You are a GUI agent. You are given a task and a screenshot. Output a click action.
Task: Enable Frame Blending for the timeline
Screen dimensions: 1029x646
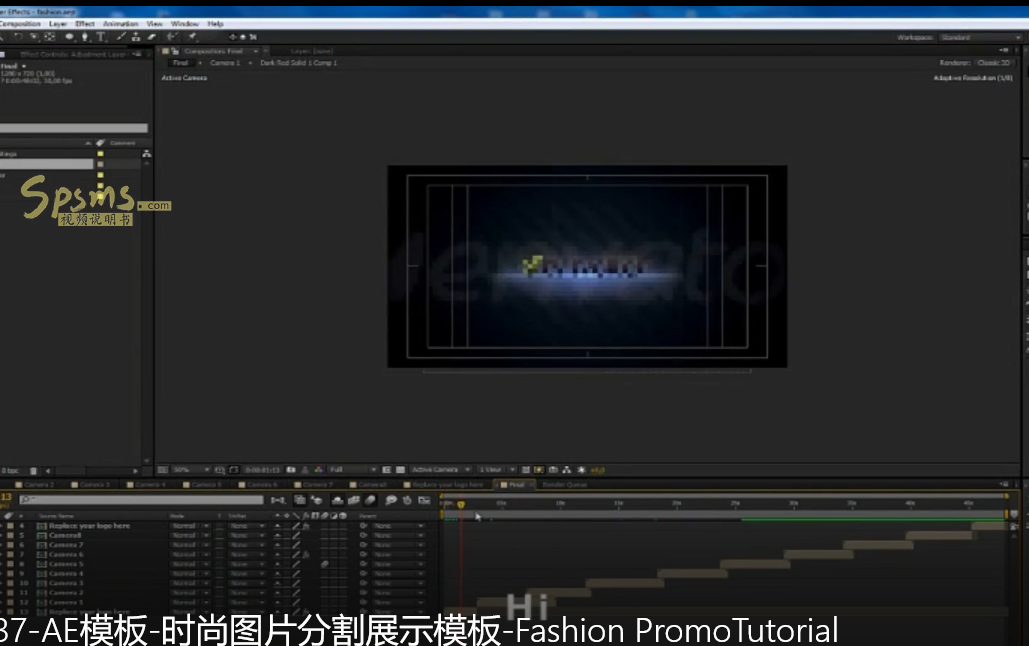click(x=354, y=500)
